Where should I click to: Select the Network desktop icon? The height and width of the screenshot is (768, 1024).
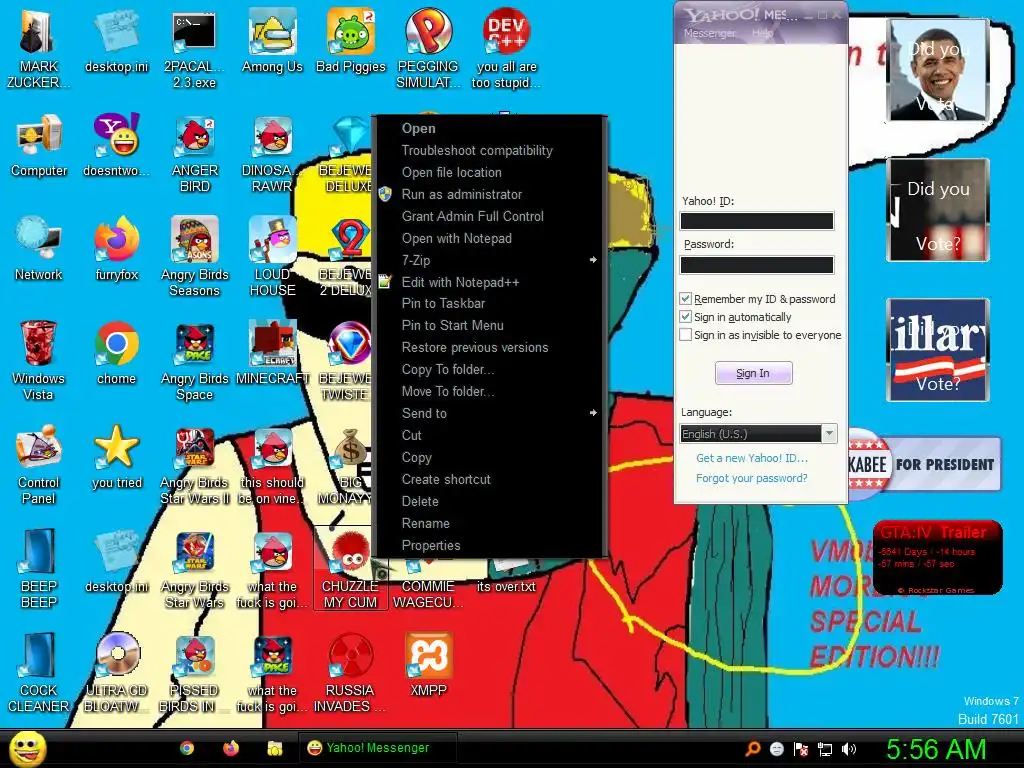[x=39, y=249]
